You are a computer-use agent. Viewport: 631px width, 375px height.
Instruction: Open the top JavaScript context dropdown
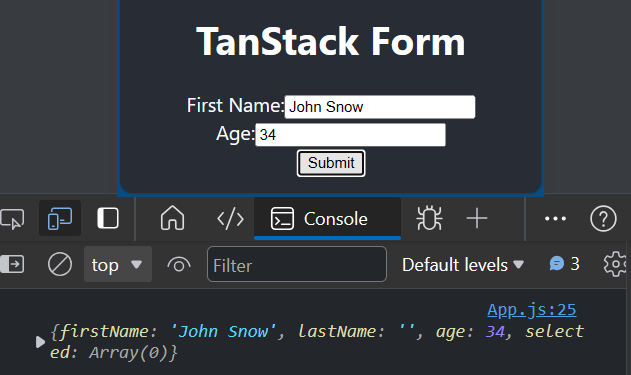point(118,264)
